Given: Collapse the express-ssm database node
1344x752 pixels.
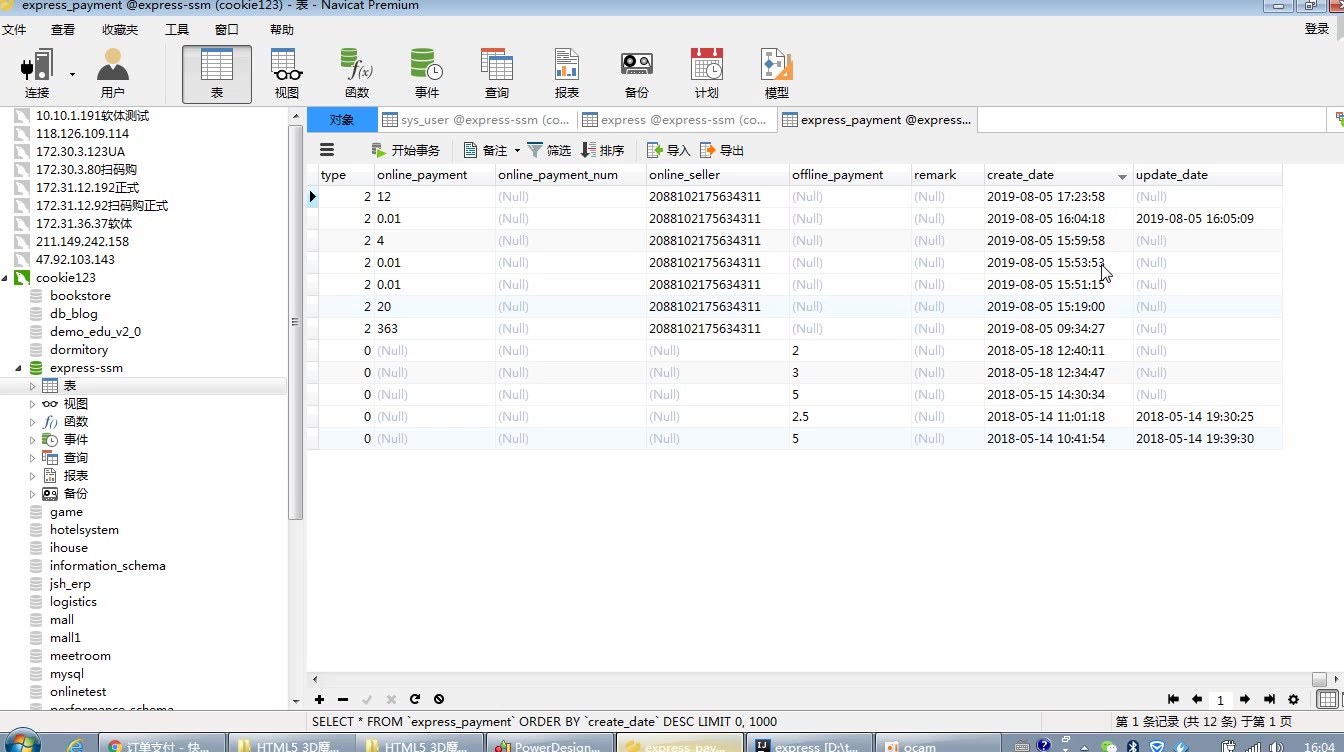Looking at the screenshot, I should pyautogui.click(x=19, y=368).
